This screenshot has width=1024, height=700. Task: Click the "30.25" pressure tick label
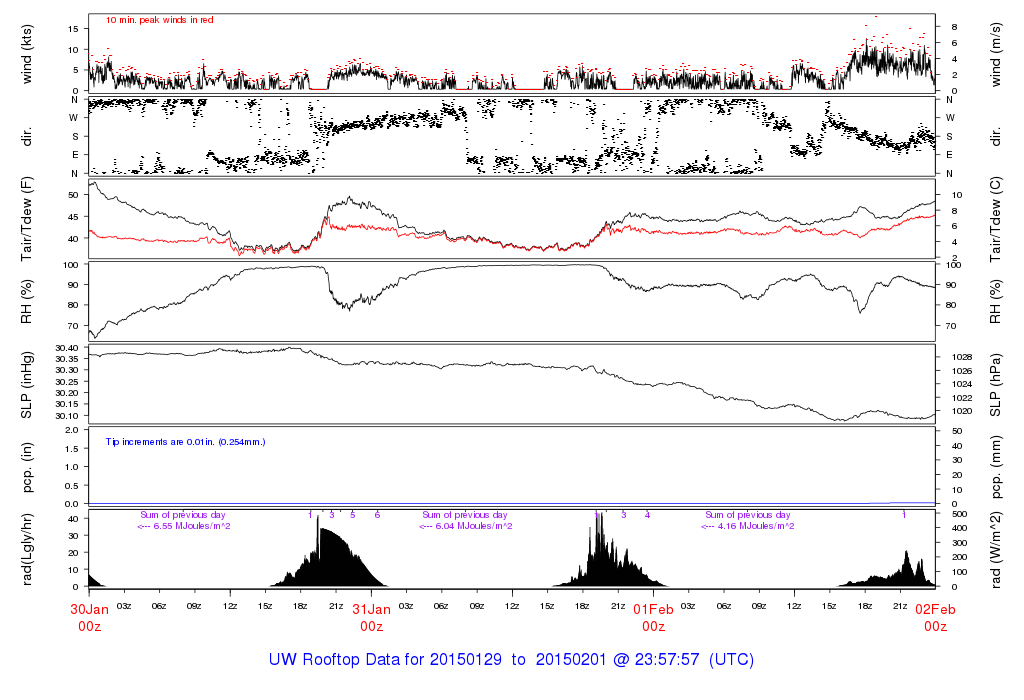[x=67, y=381]
